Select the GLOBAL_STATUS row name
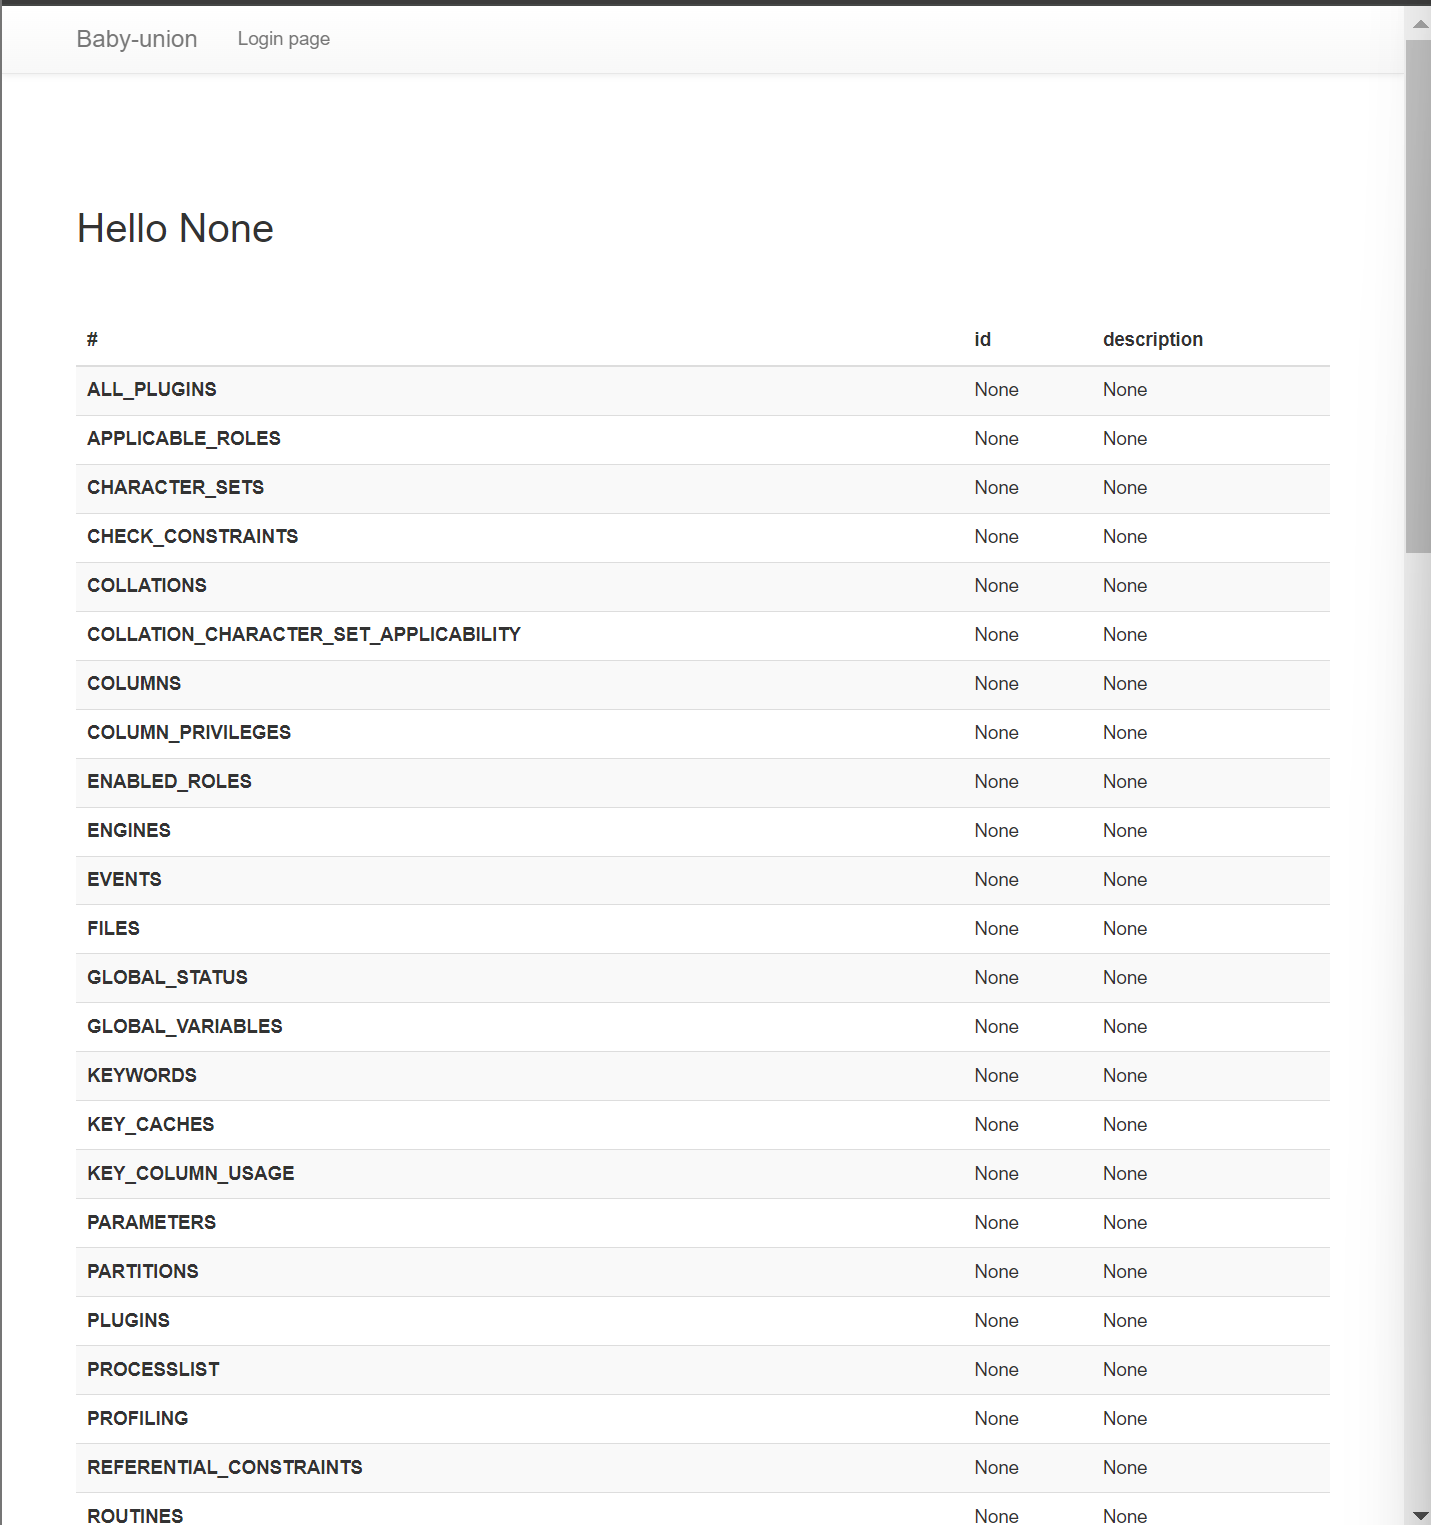The height and width of the screenshot is (1525, 1431). tap(168, 978)
